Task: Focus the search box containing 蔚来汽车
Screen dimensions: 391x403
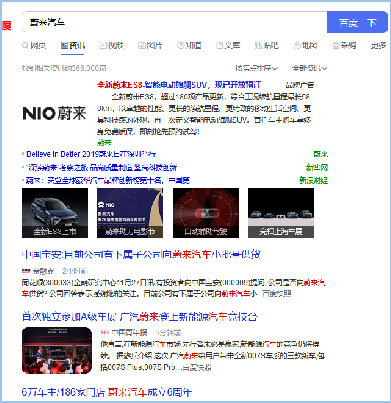Action: point(175,22)
